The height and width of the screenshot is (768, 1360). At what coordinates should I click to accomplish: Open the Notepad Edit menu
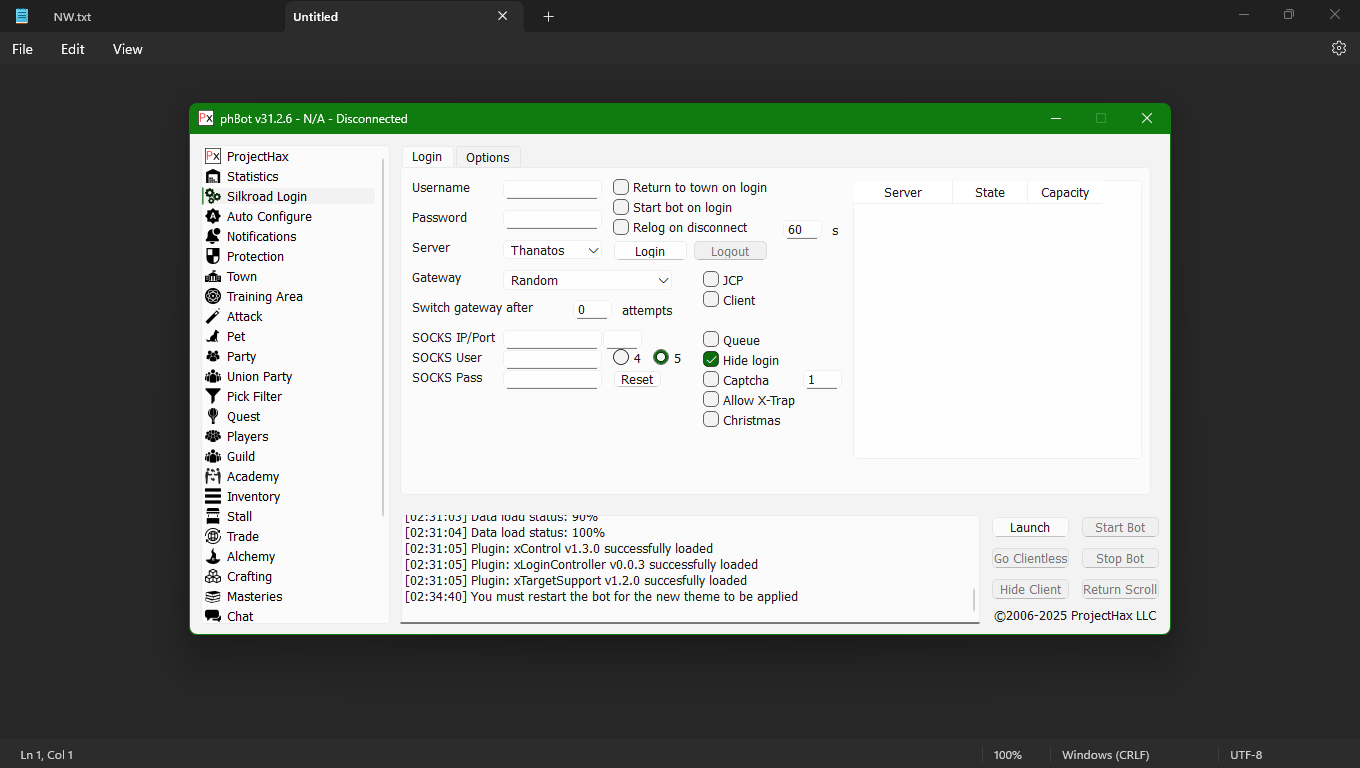(72, 49)
